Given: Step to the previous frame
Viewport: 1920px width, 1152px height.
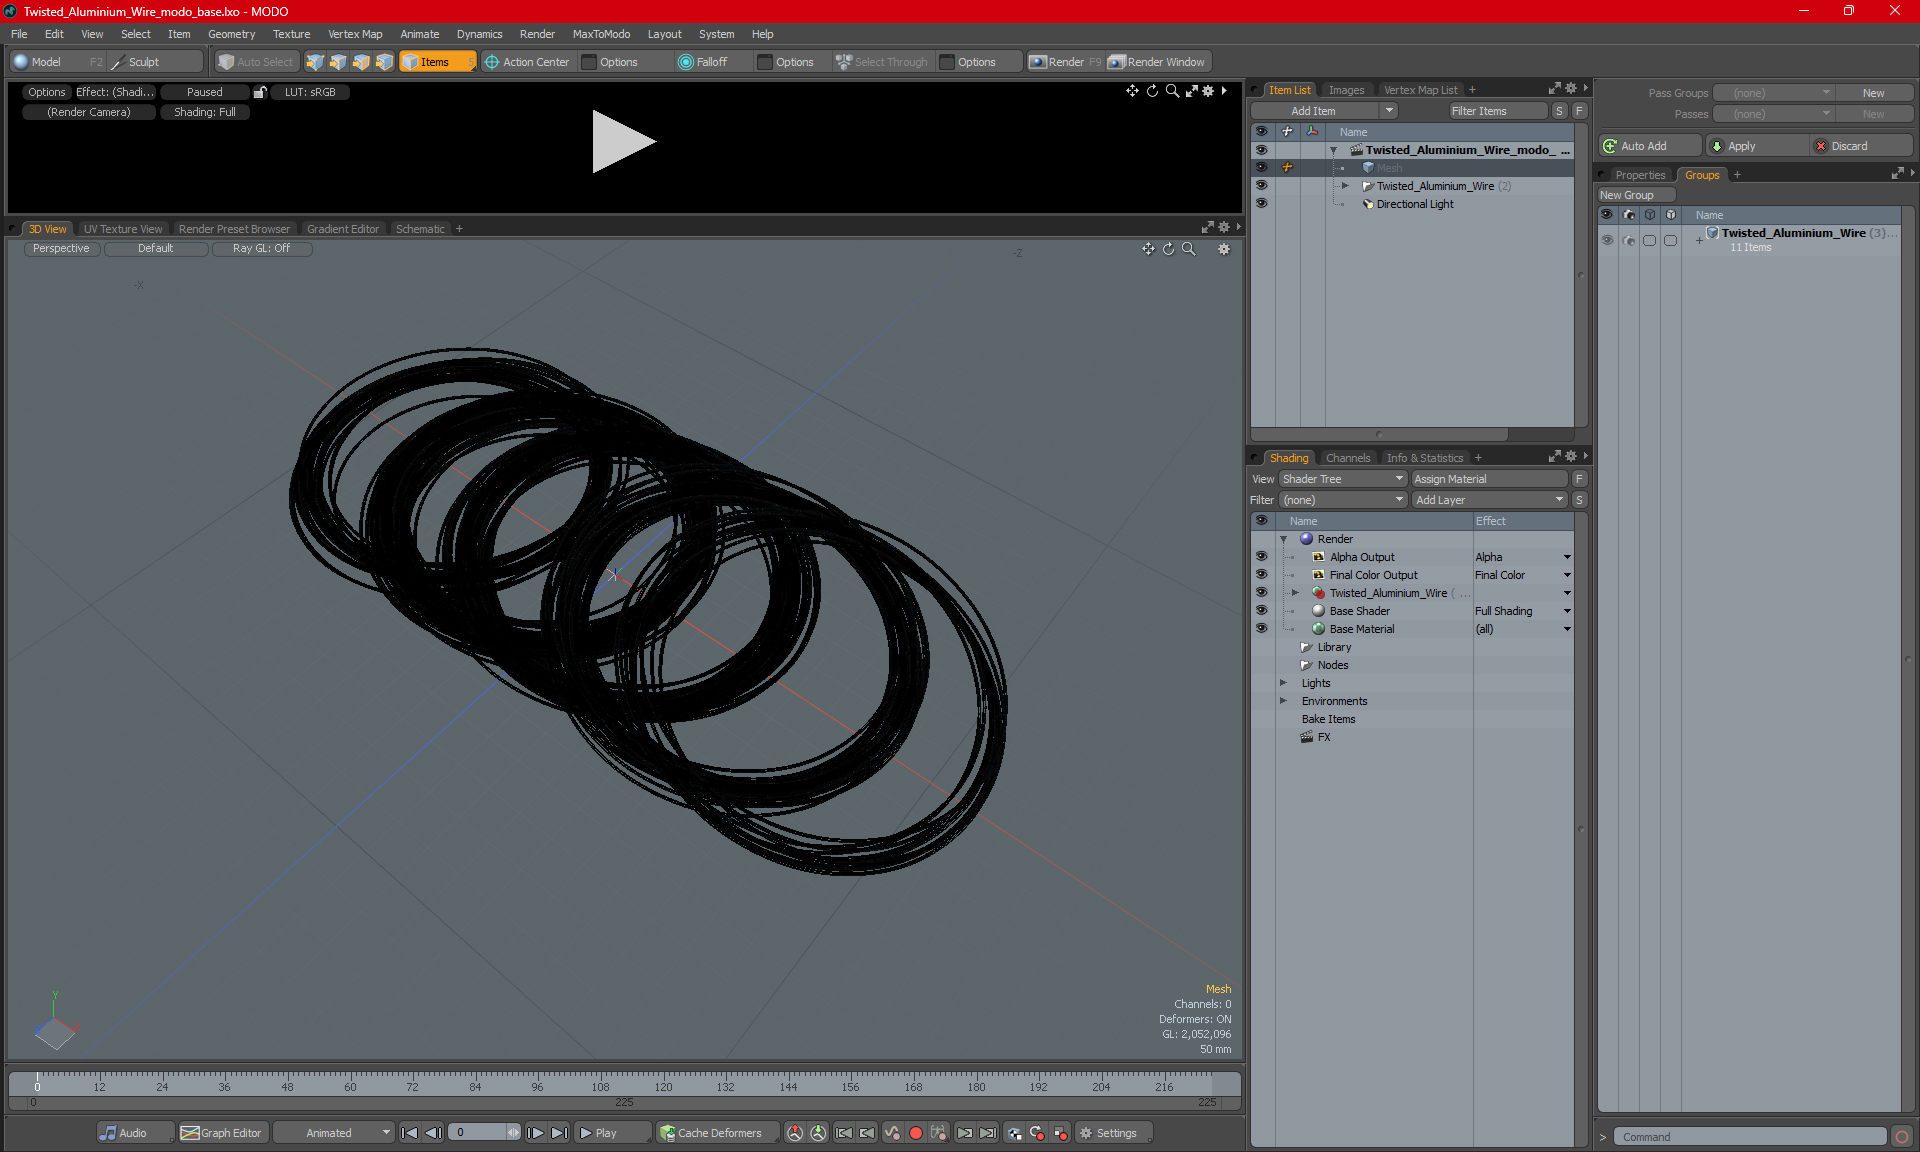Looking at the screenshot, I should 433,1133.
